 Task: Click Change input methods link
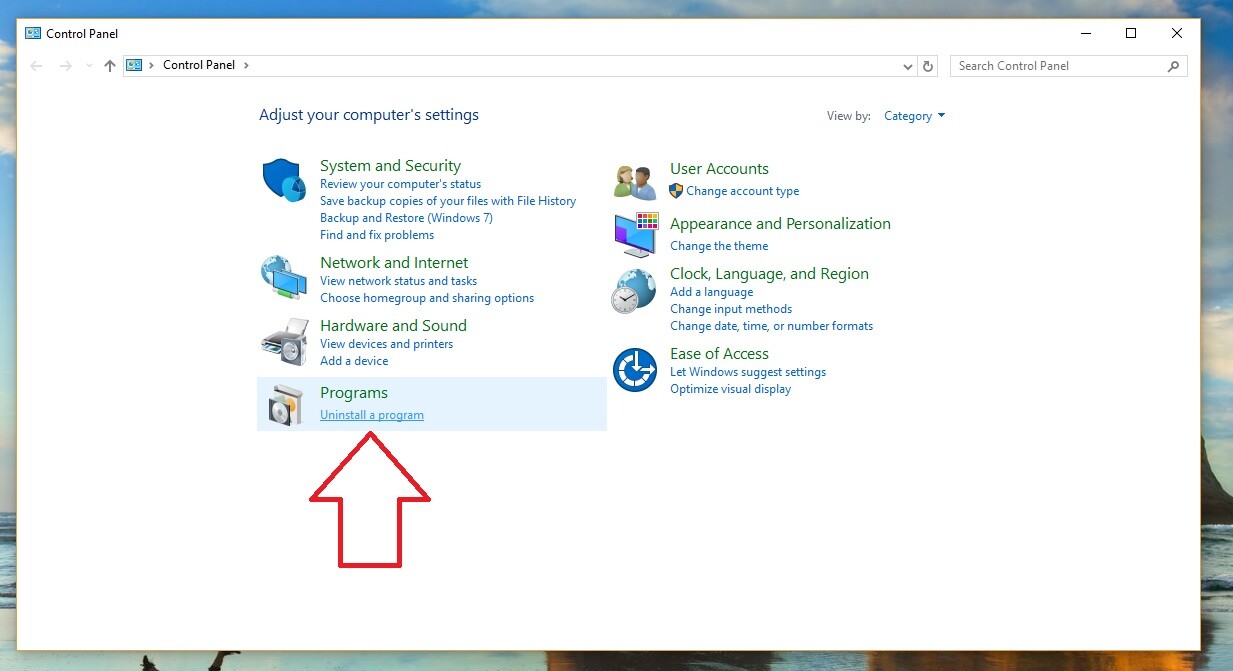point(731,309)
